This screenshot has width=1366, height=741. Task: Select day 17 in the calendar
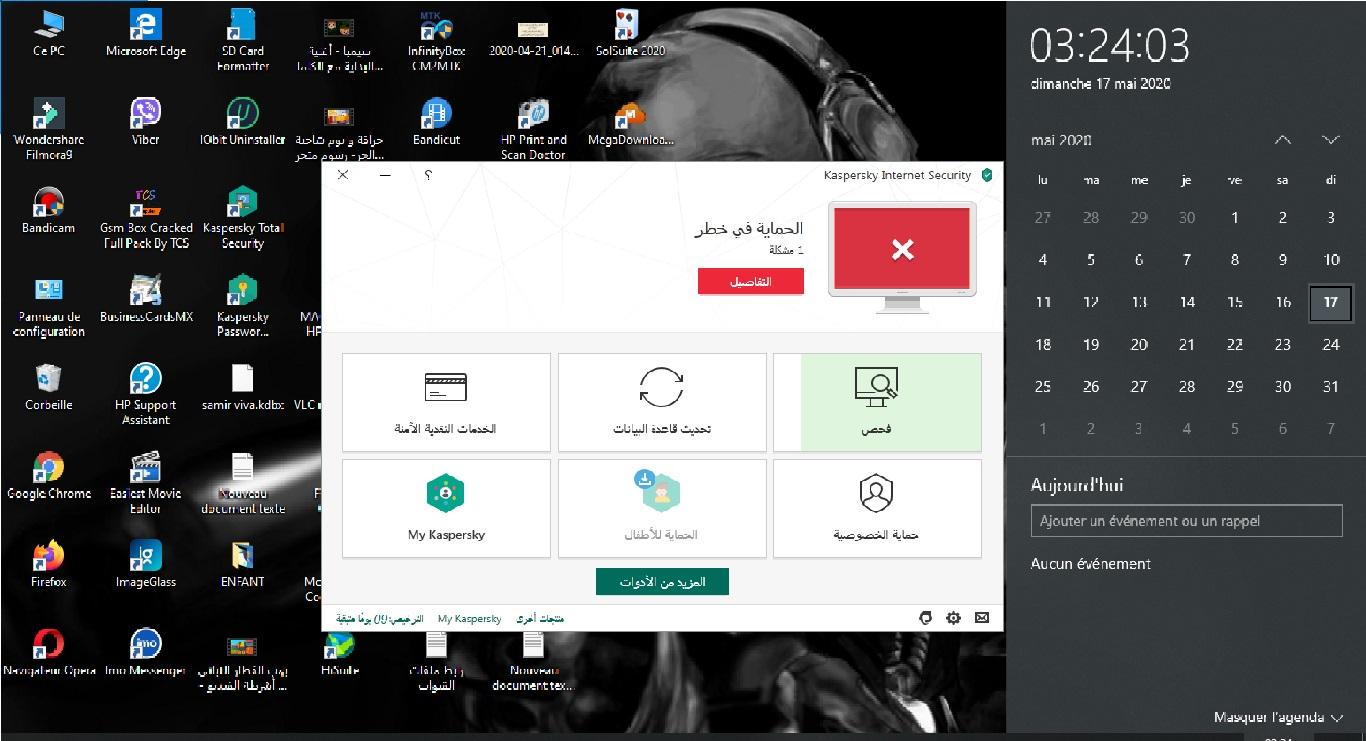(1330, 302)
